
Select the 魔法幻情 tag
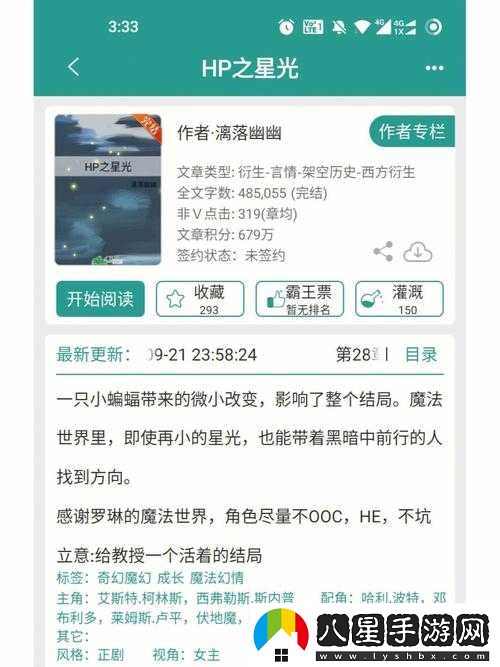coord(217,578)
